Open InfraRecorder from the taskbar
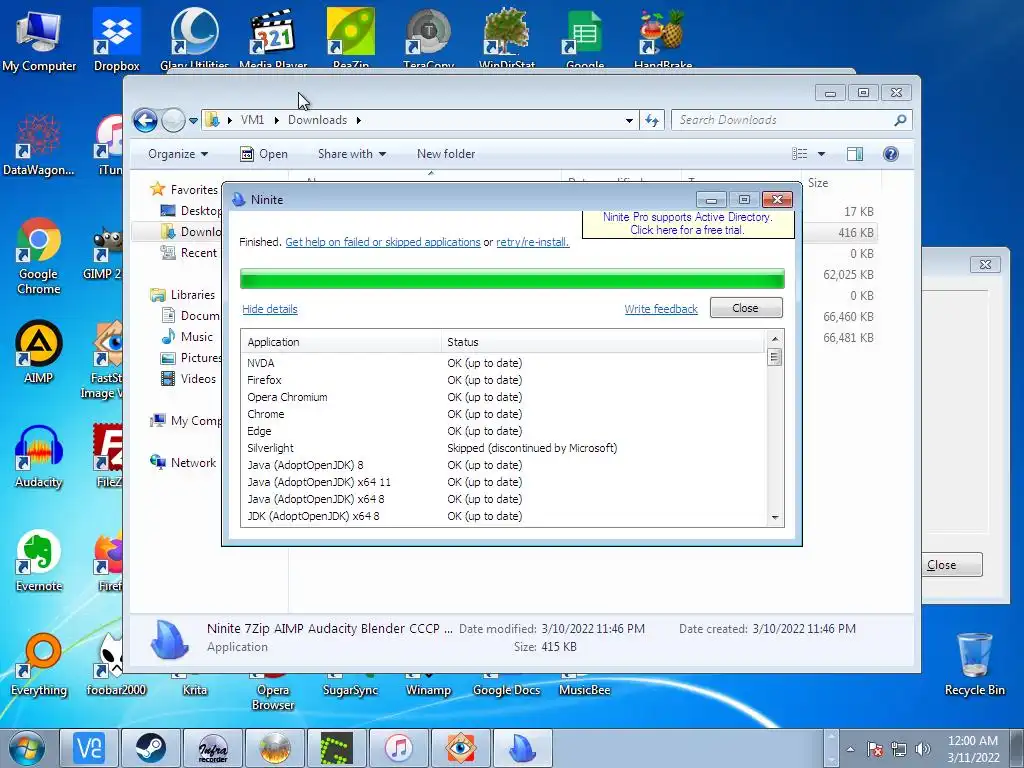Image resolution: width=1024 pixels, height=768 pixels. [212, 748]
